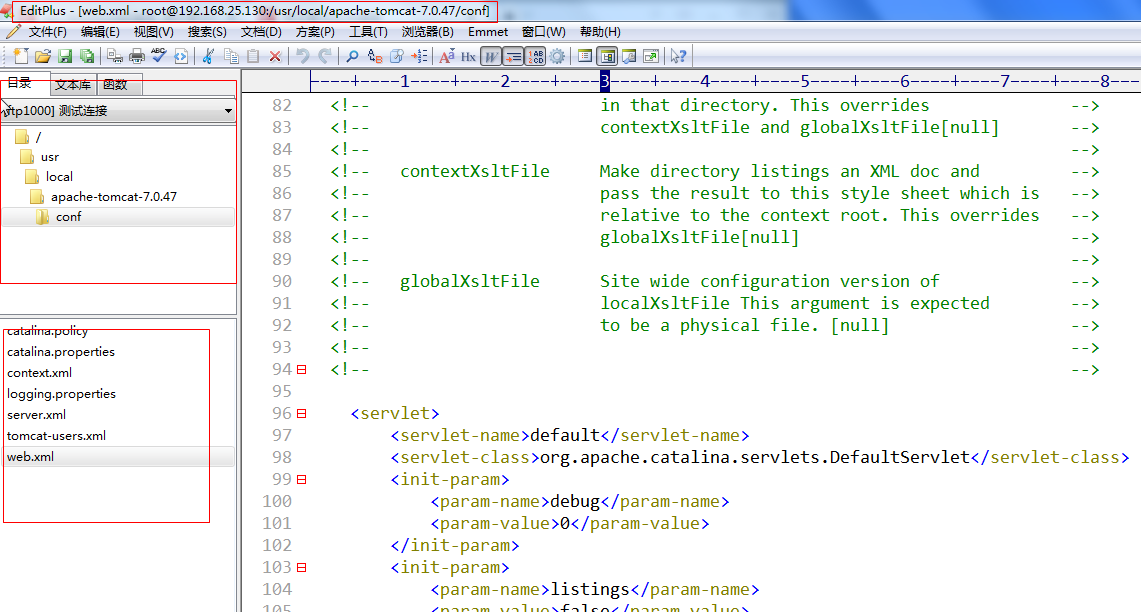Click the Open file folder icon
This screenshot has height=612, width=1141.
[43, 56]
